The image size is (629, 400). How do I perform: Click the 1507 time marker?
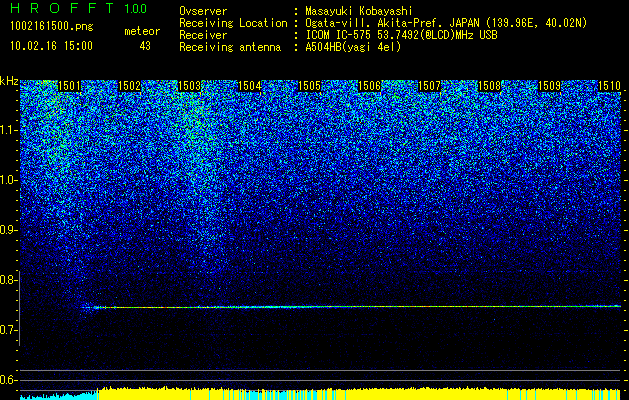[x=429, y=86]
